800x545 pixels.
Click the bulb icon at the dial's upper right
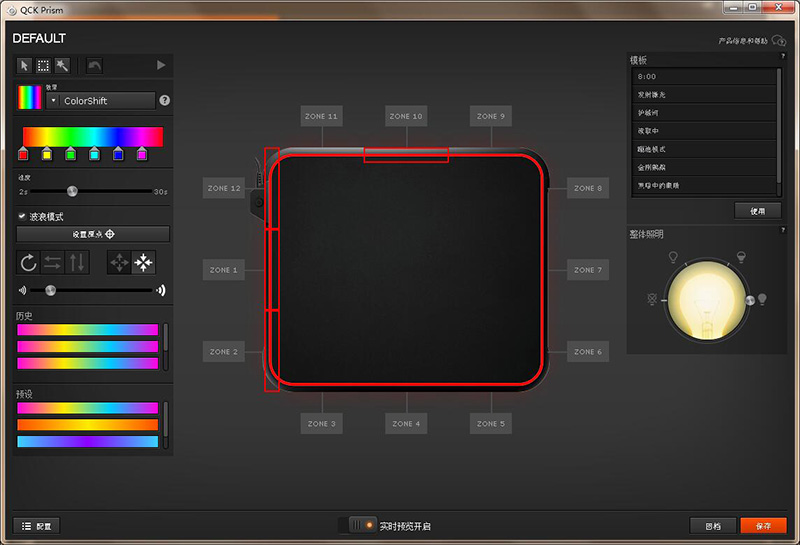tap(741, 256)
